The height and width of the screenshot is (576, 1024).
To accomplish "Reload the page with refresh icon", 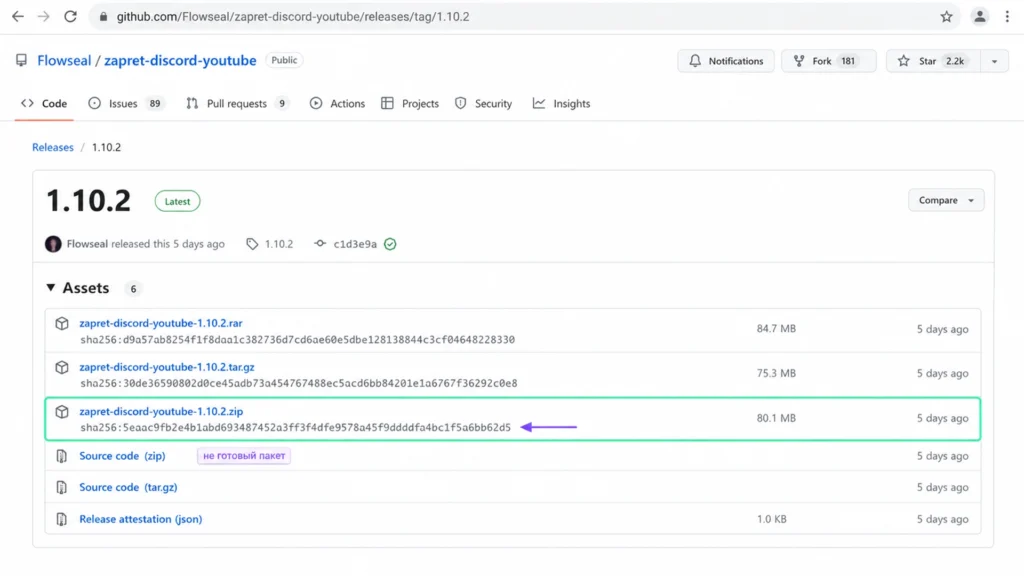I will click(x=70, y=16).
